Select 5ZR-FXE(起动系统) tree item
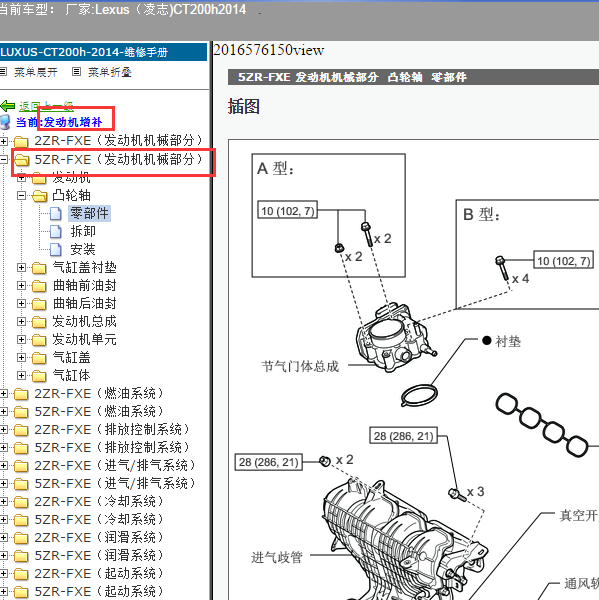Viewport: 599px width, 600px height. pyautogui.click(x=99, y=591)
